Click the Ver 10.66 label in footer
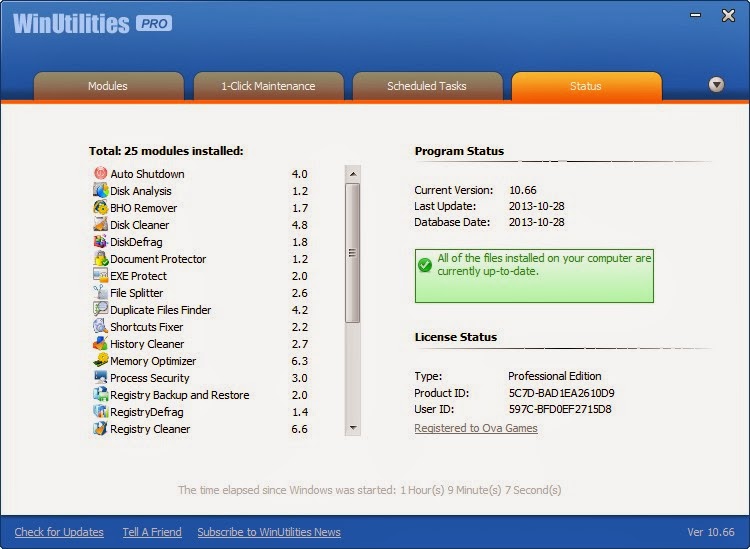 tap(711, 532)
